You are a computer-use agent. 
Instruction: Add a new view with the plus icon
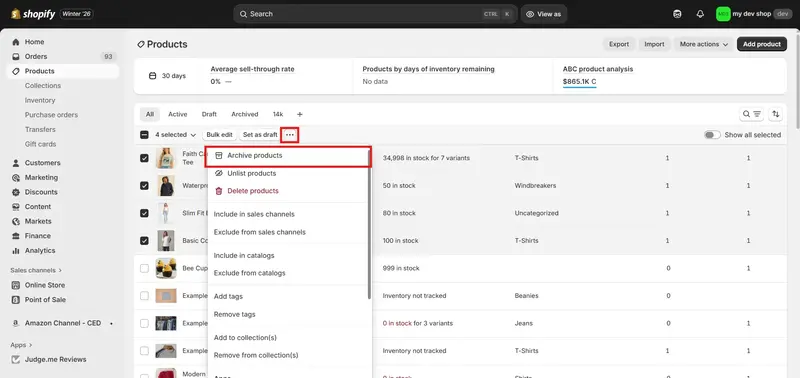tap(299, 114)
